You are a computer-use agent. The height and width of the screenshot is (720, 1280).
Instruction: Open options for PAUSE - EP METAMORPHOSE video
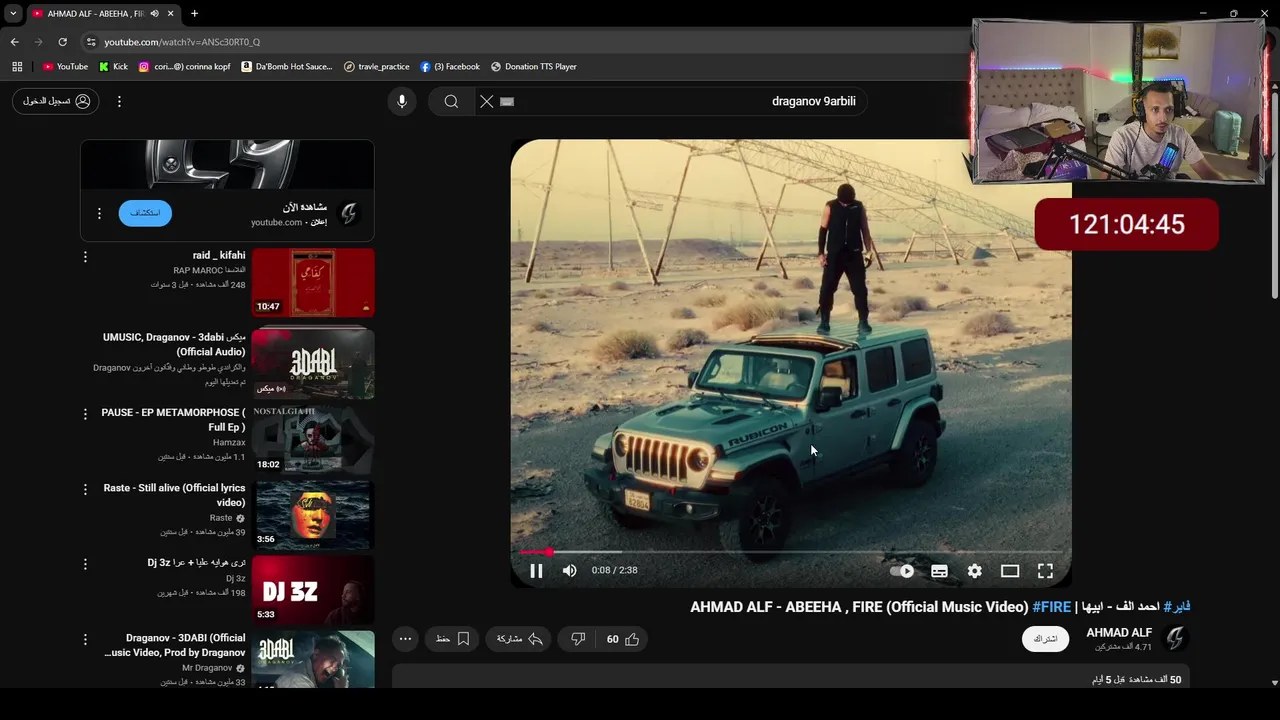(x=85, y=413)
